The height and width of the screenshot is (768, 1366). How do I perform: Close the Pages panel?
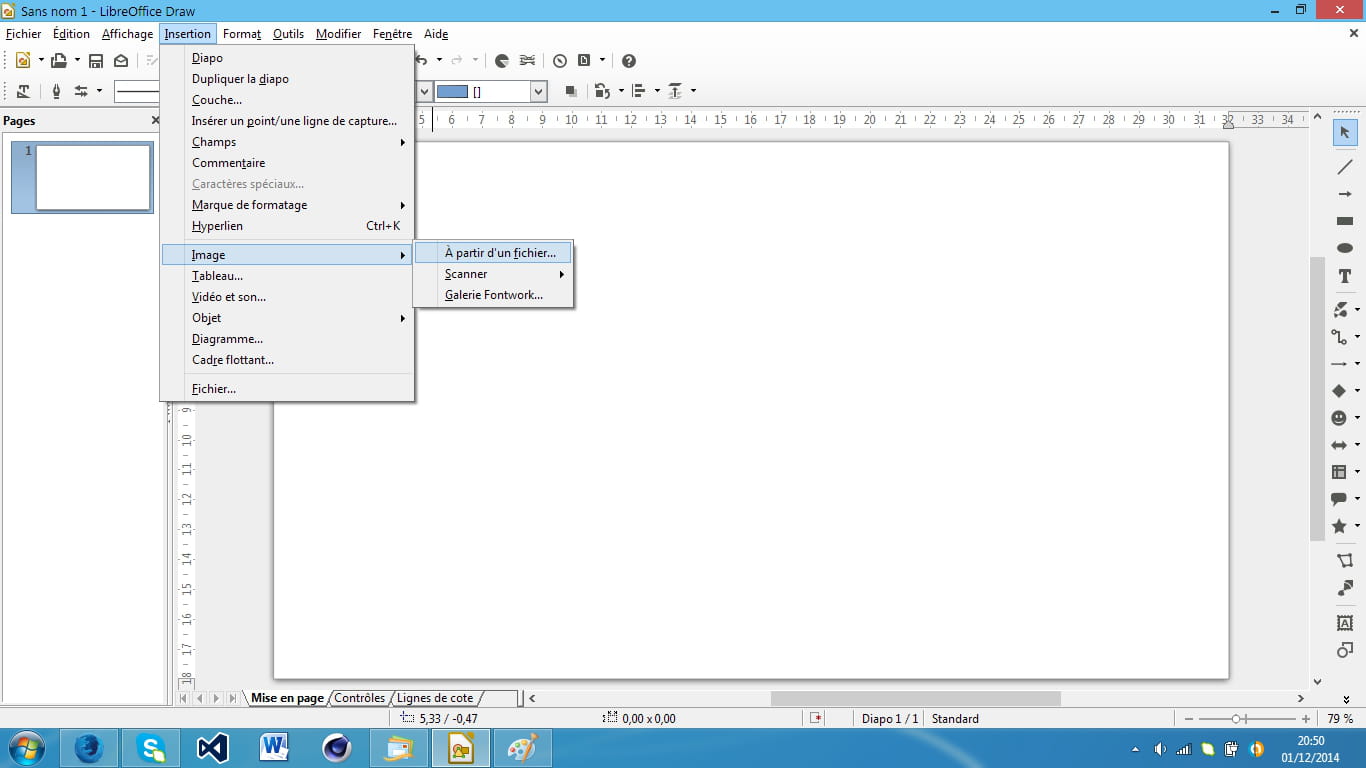155,120
